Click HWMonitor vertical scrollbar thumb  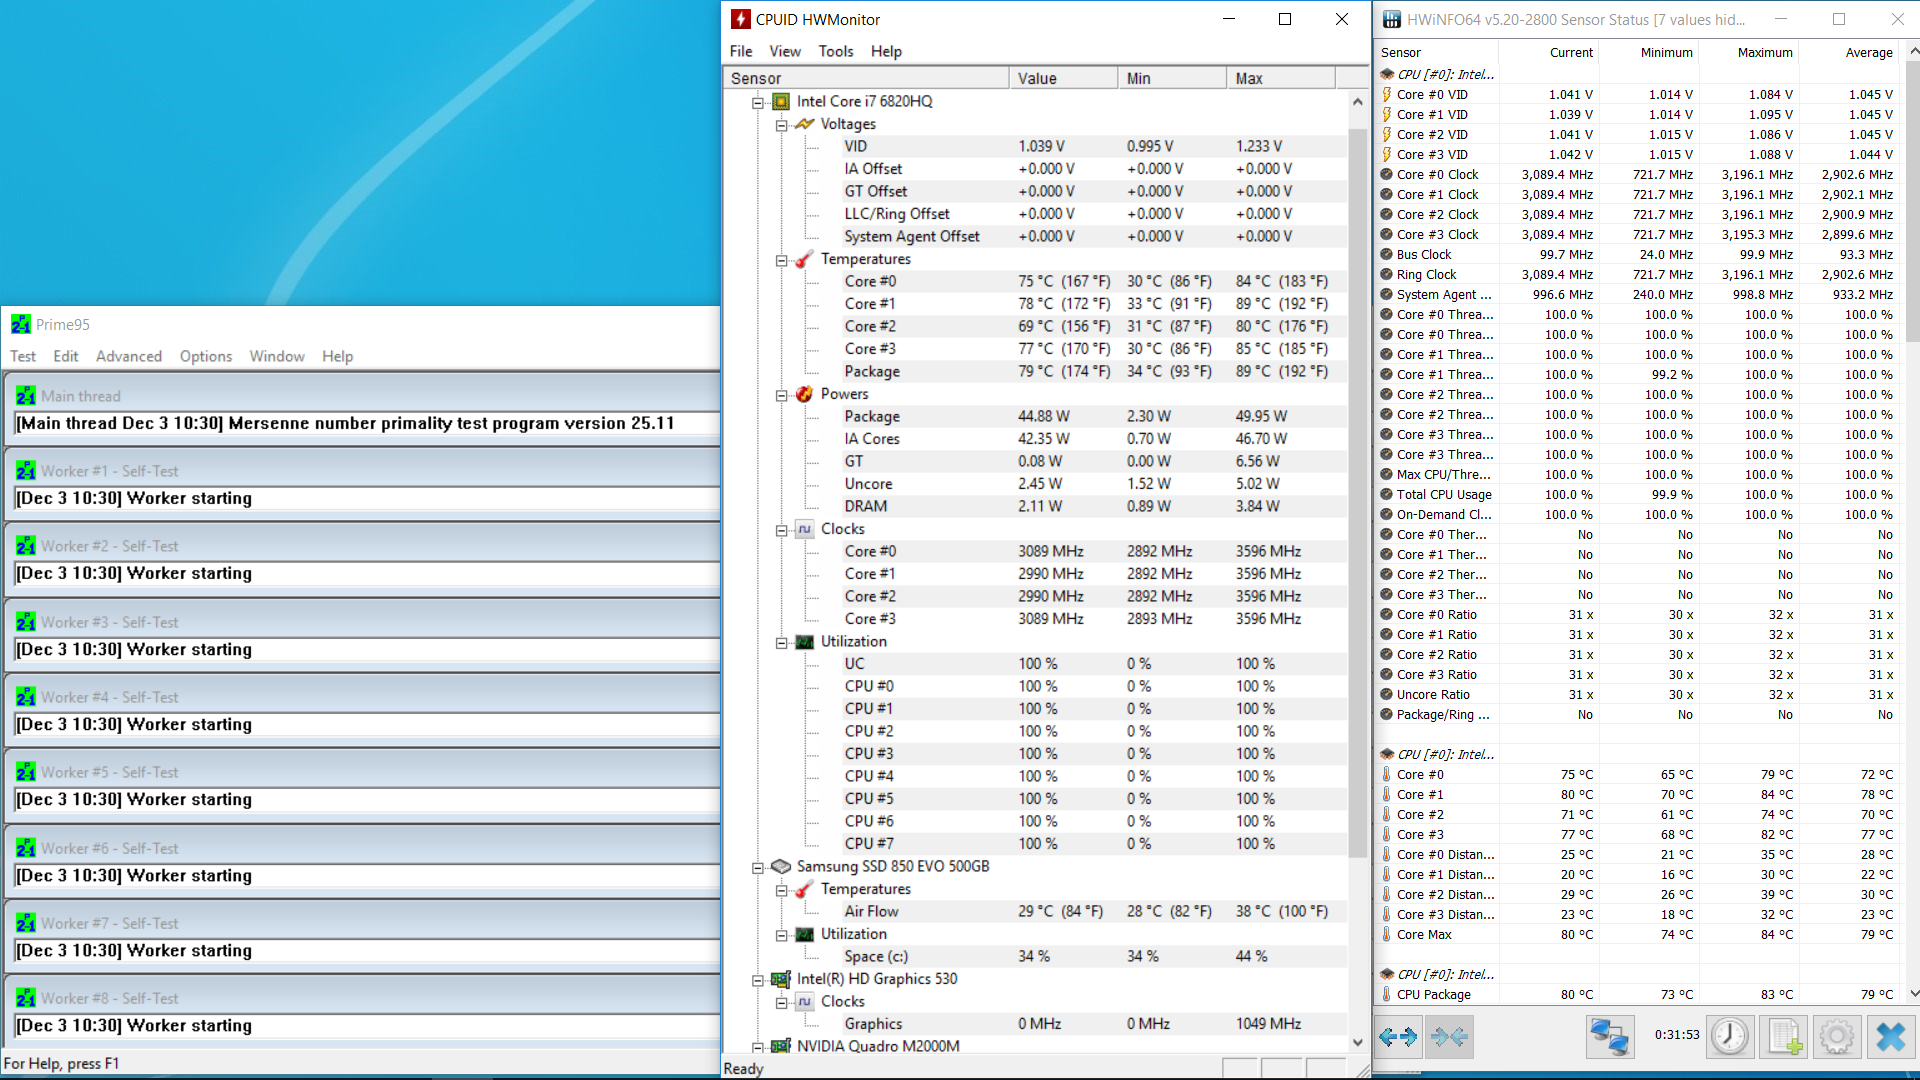[1357, 492]
